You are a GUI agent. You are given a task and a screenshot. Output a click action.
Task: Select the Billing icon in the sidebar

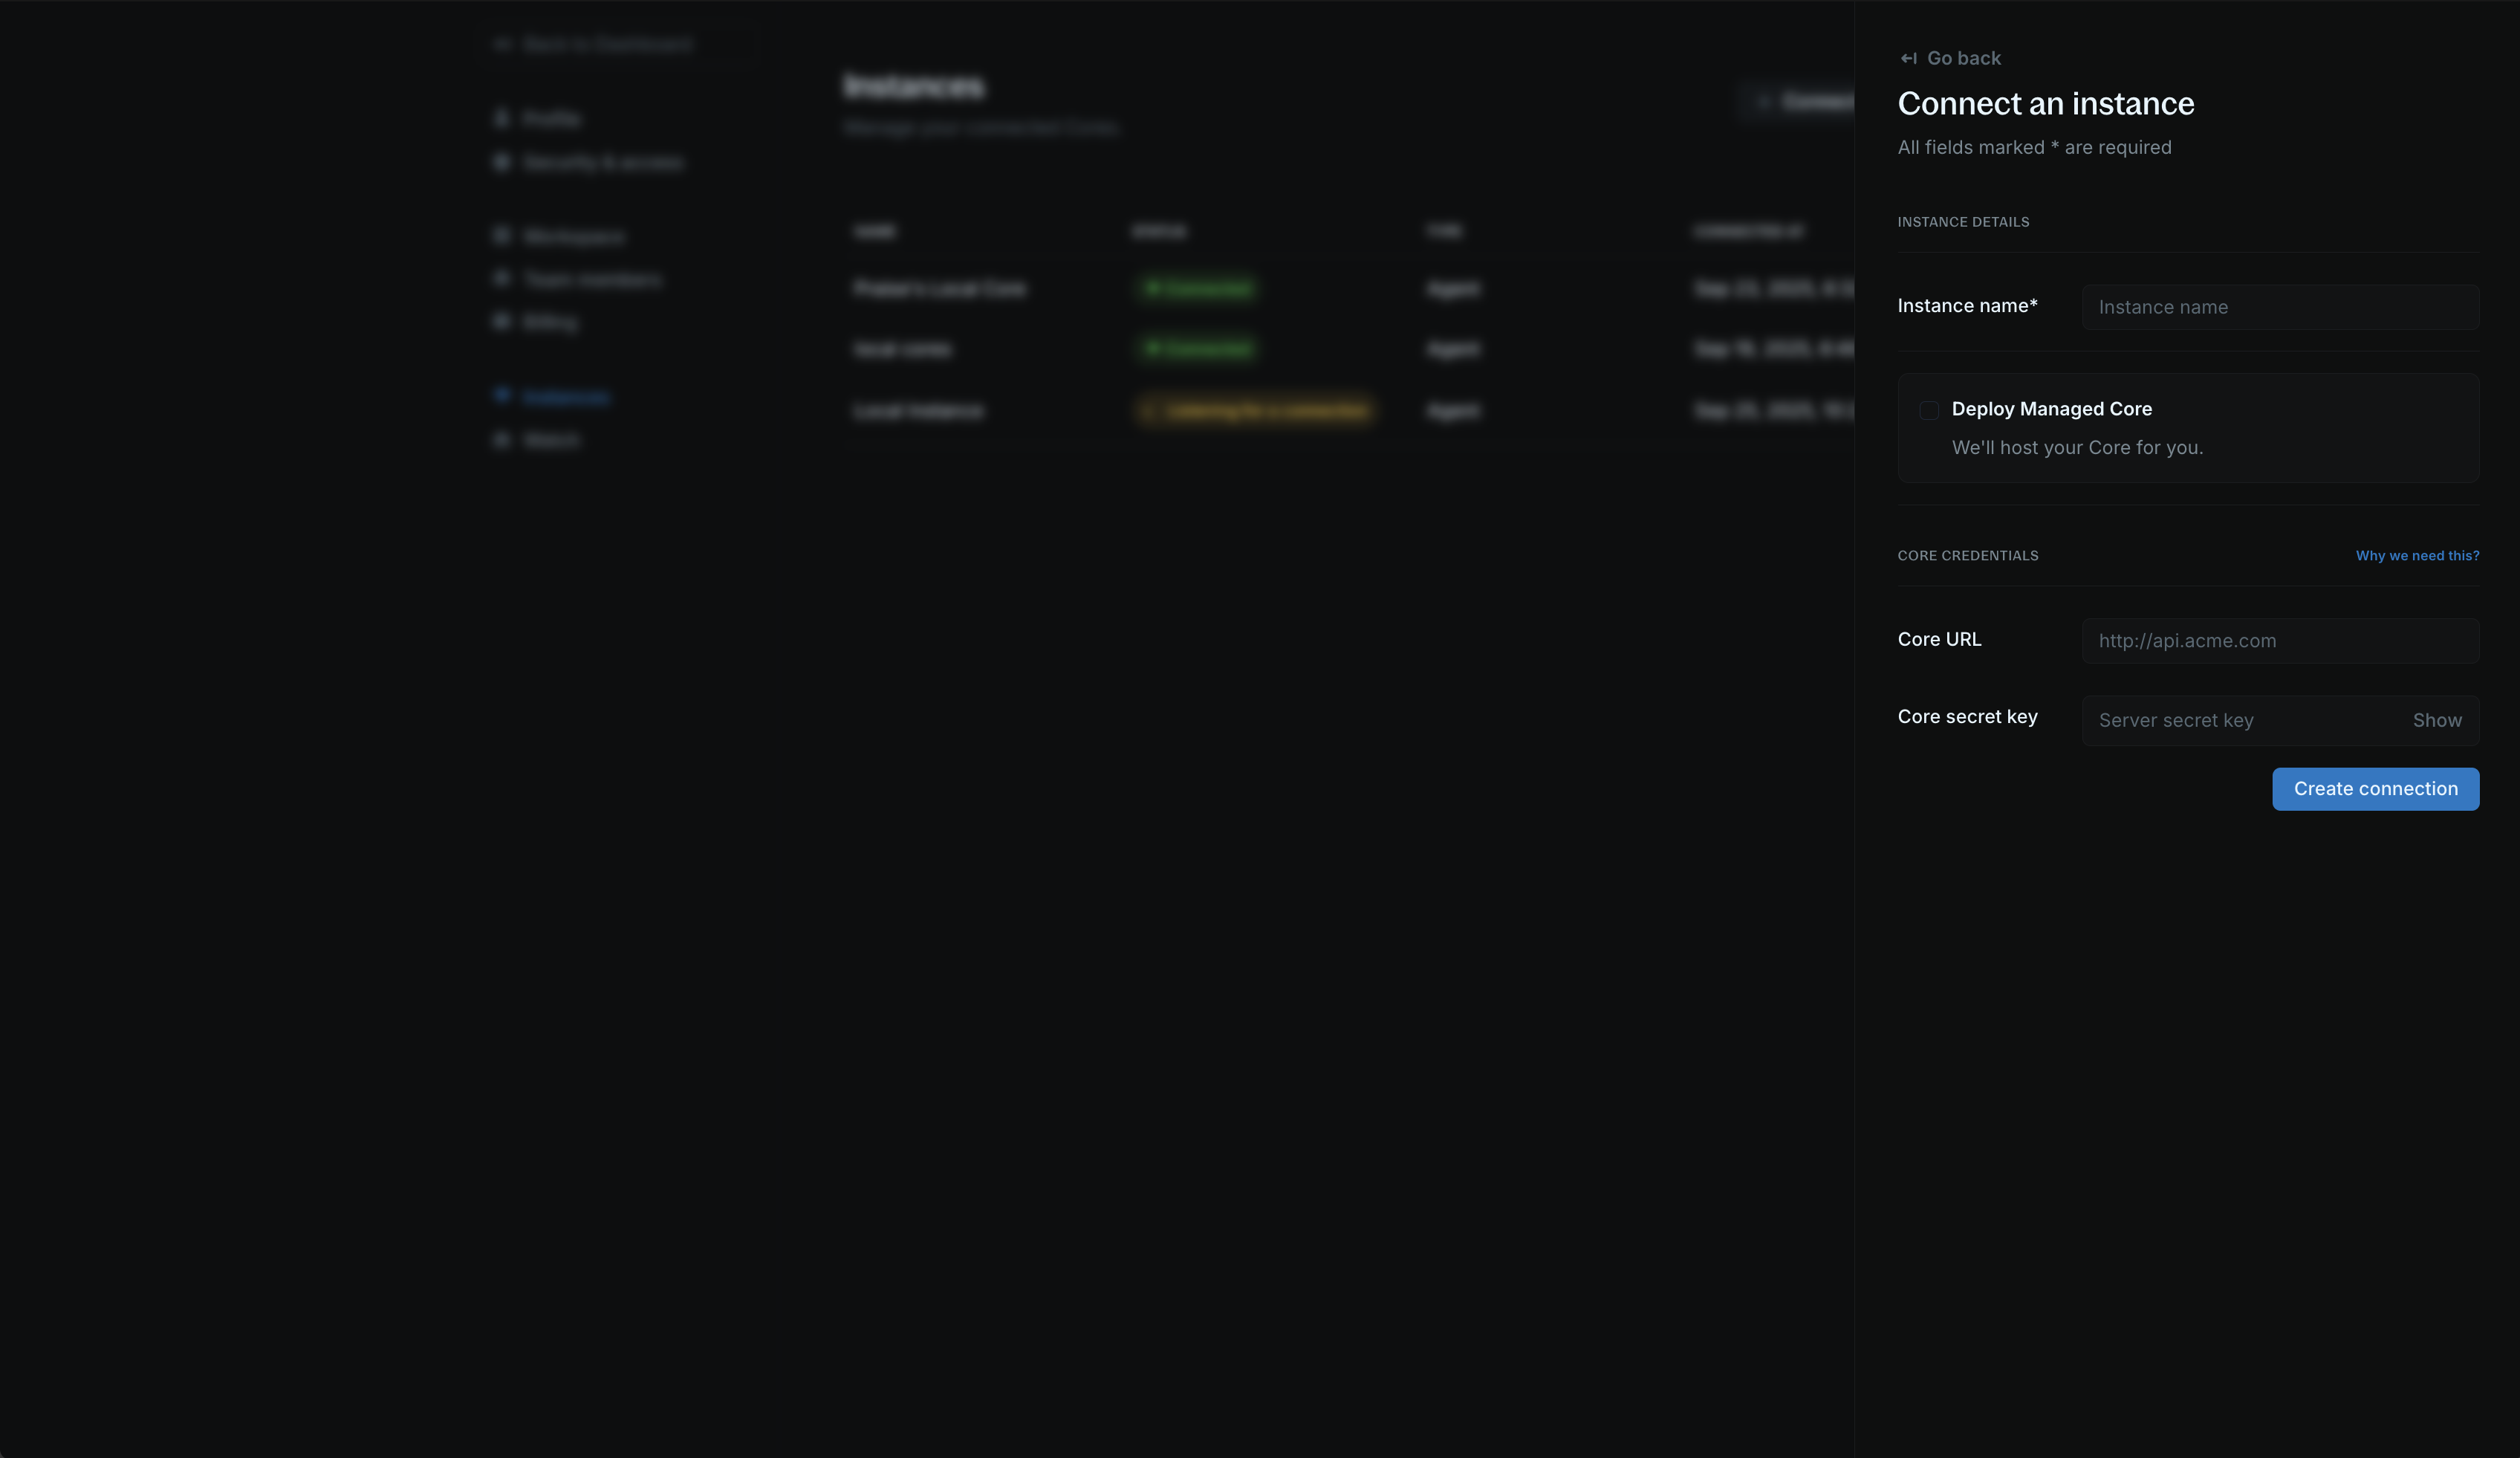(x=503, y=321)
